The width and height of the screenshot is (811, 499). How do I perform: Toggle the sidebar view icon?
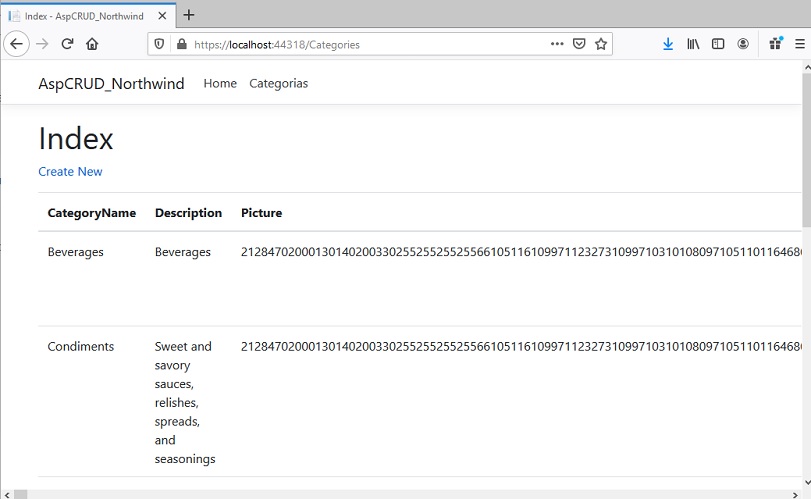pyautogui.click(x=718, y=44)
